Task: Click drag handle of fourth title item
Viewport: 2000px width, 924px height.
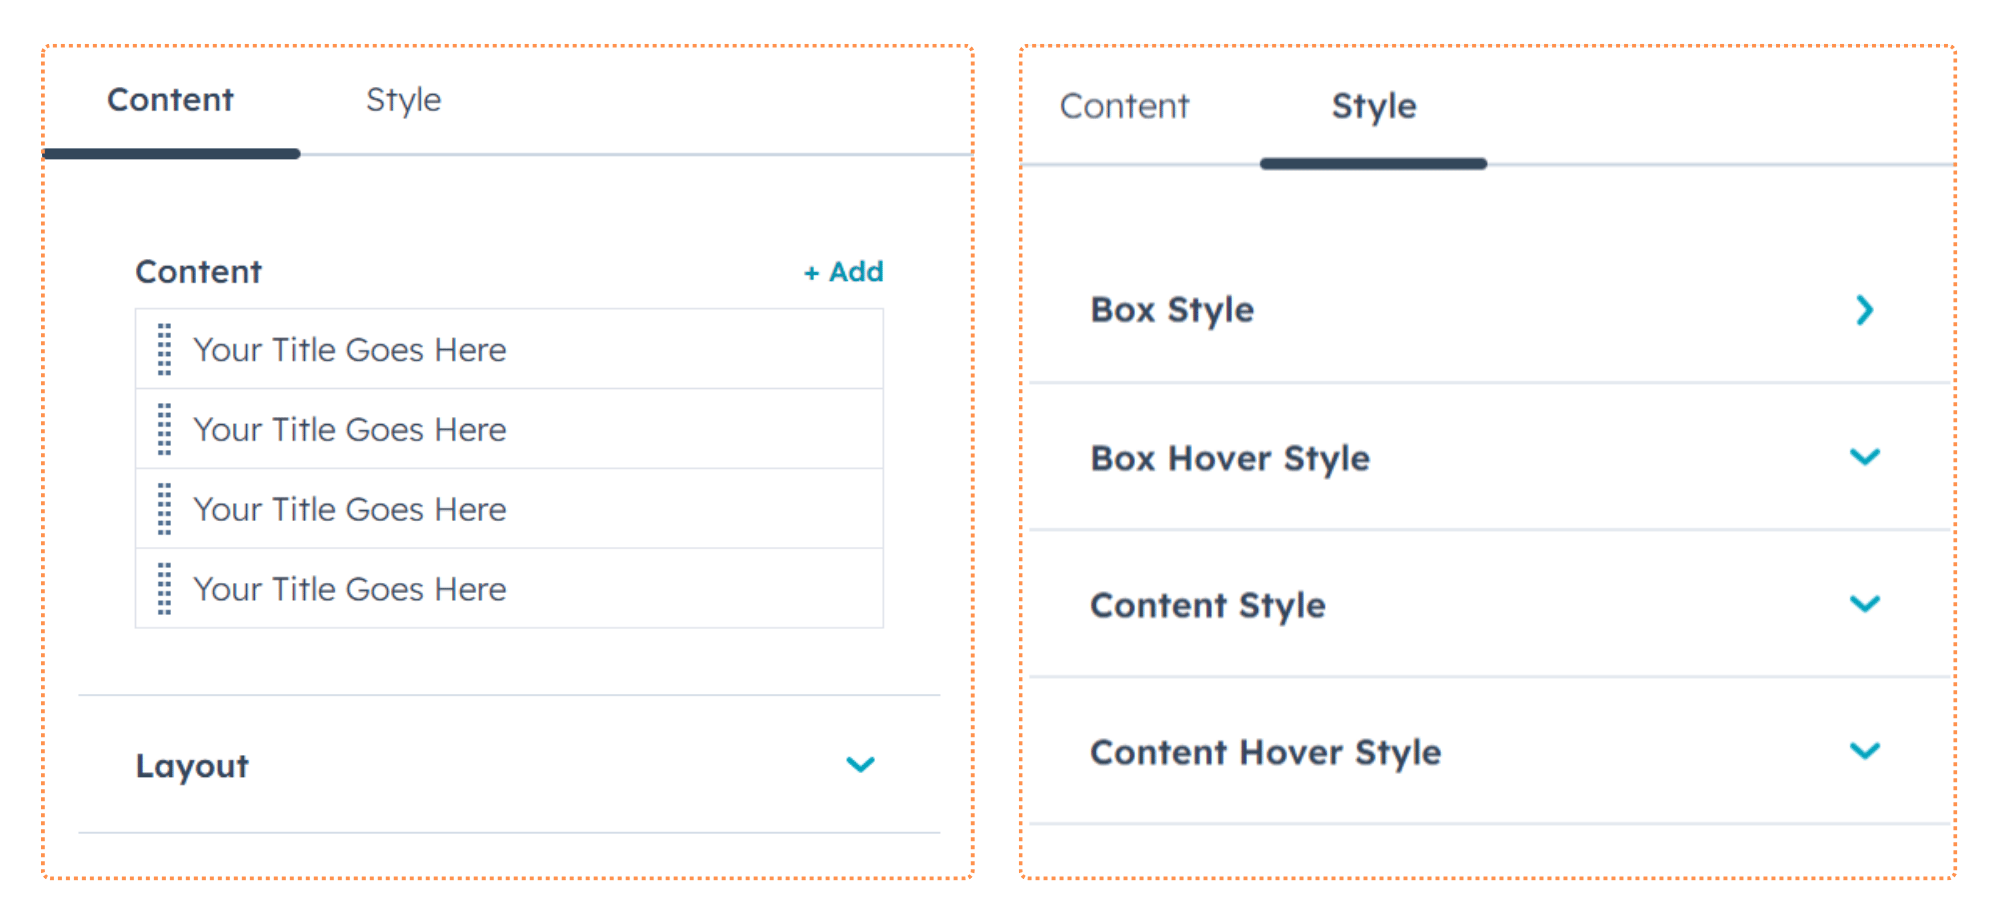Action: [165, 589]
